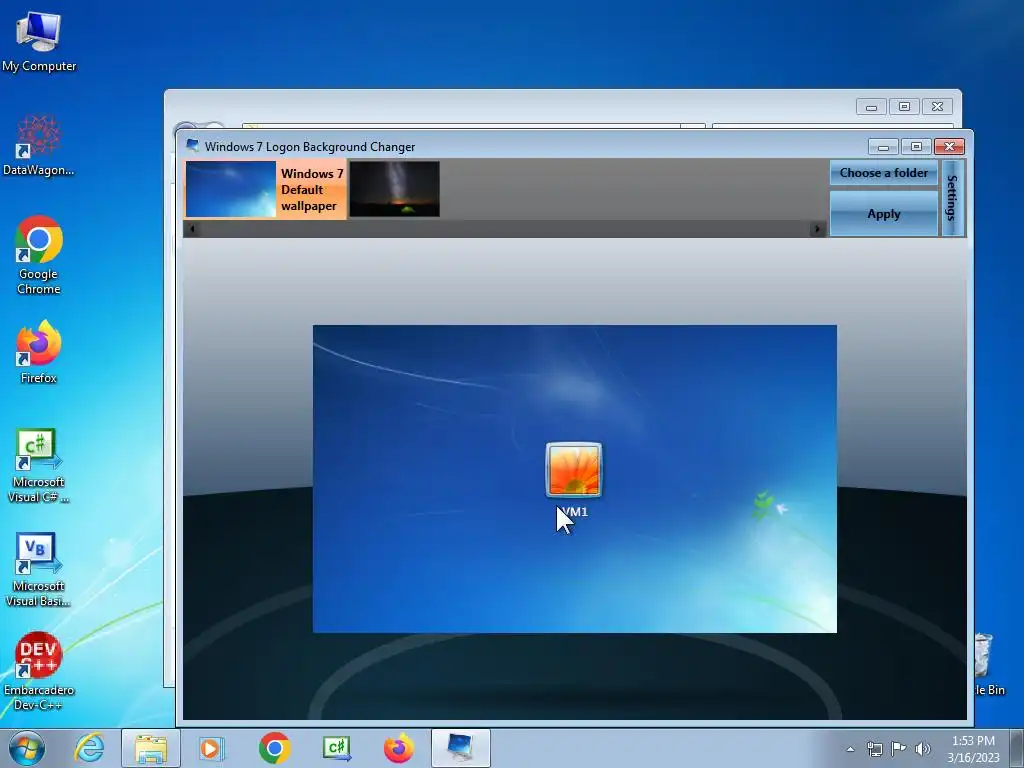Minimize the Logon Background Changer window
The image size is (1024, 768).
[x=883, y=147]
